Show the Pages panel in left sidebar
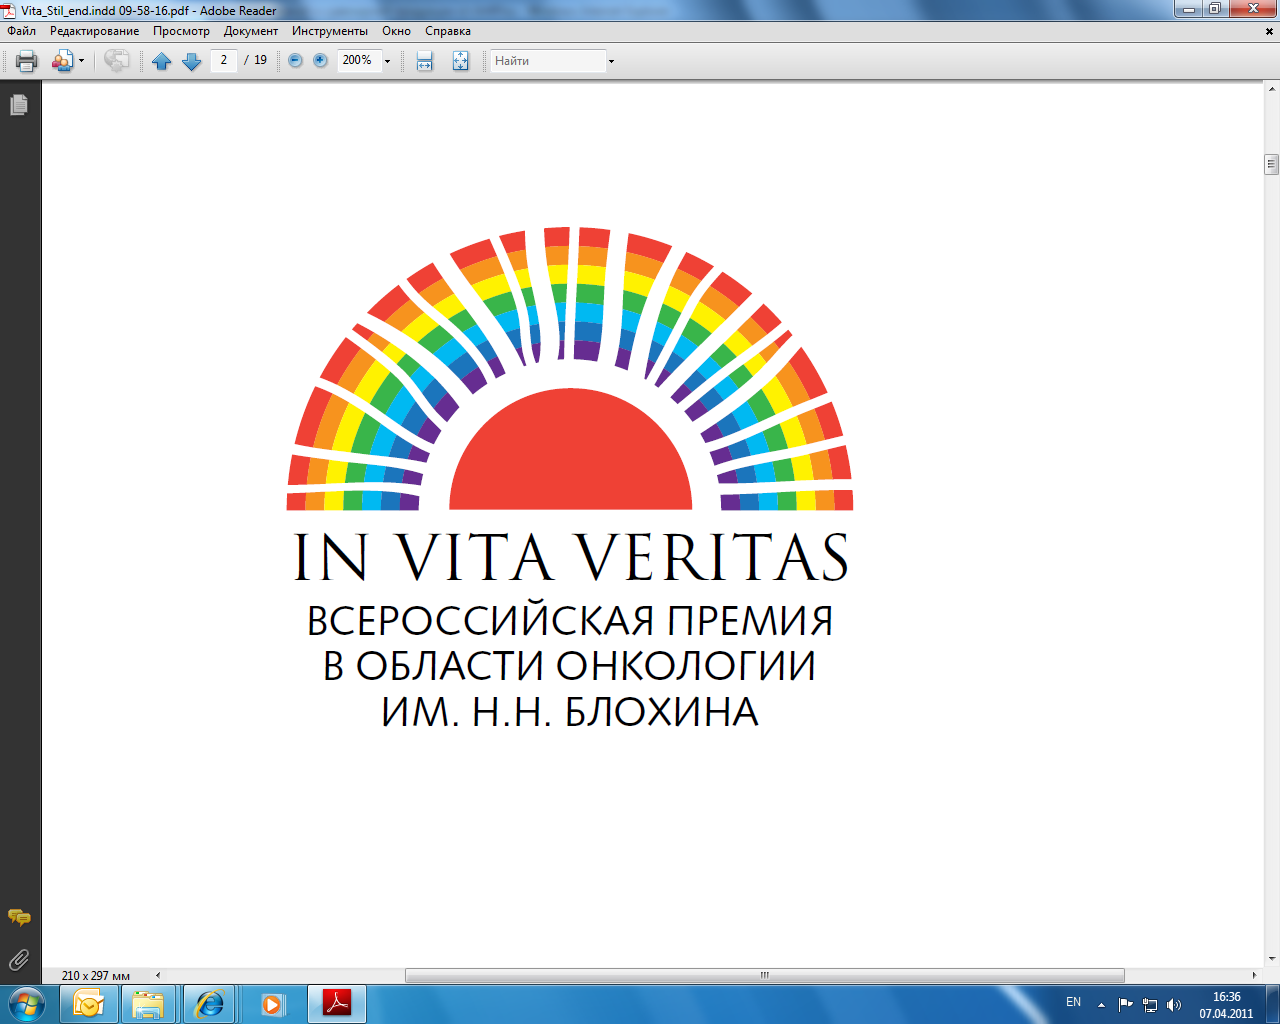Screen dimensions: 1280x1024 click(19, 105)
